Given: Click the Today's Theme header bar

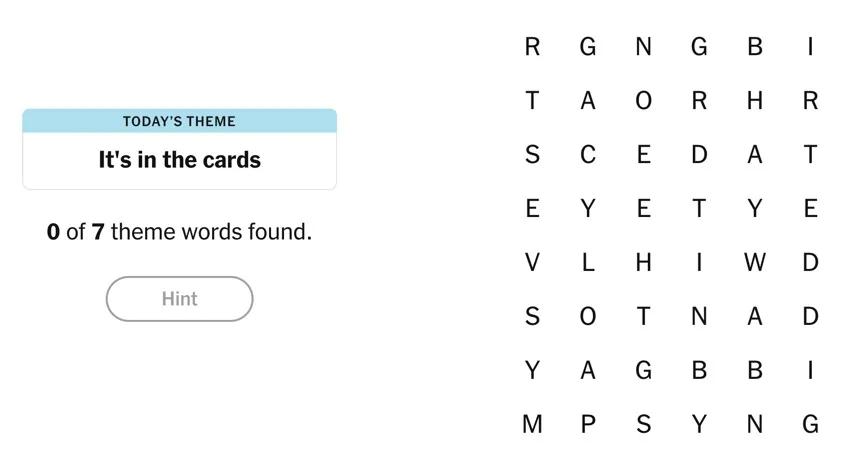Looking at the screenshot, I should coord(179,121).
